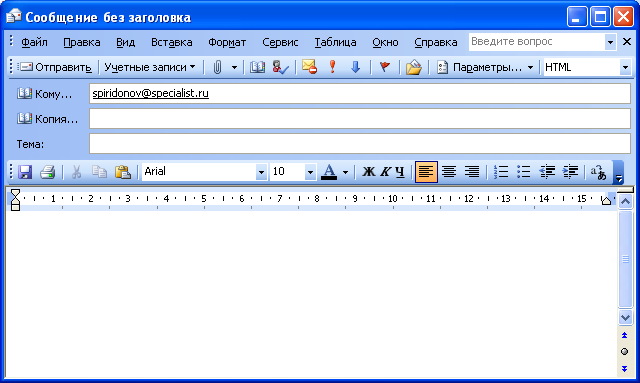
Task: Open the Файл menu
Action: point(34,42)
